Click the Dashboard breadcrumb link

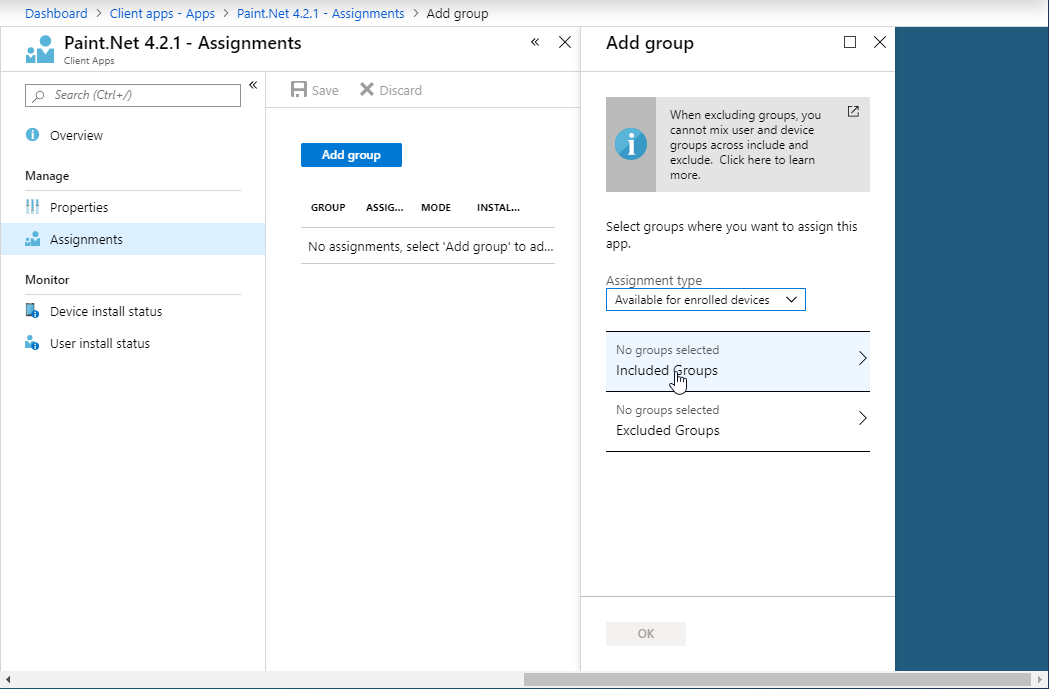pos(56,14)
